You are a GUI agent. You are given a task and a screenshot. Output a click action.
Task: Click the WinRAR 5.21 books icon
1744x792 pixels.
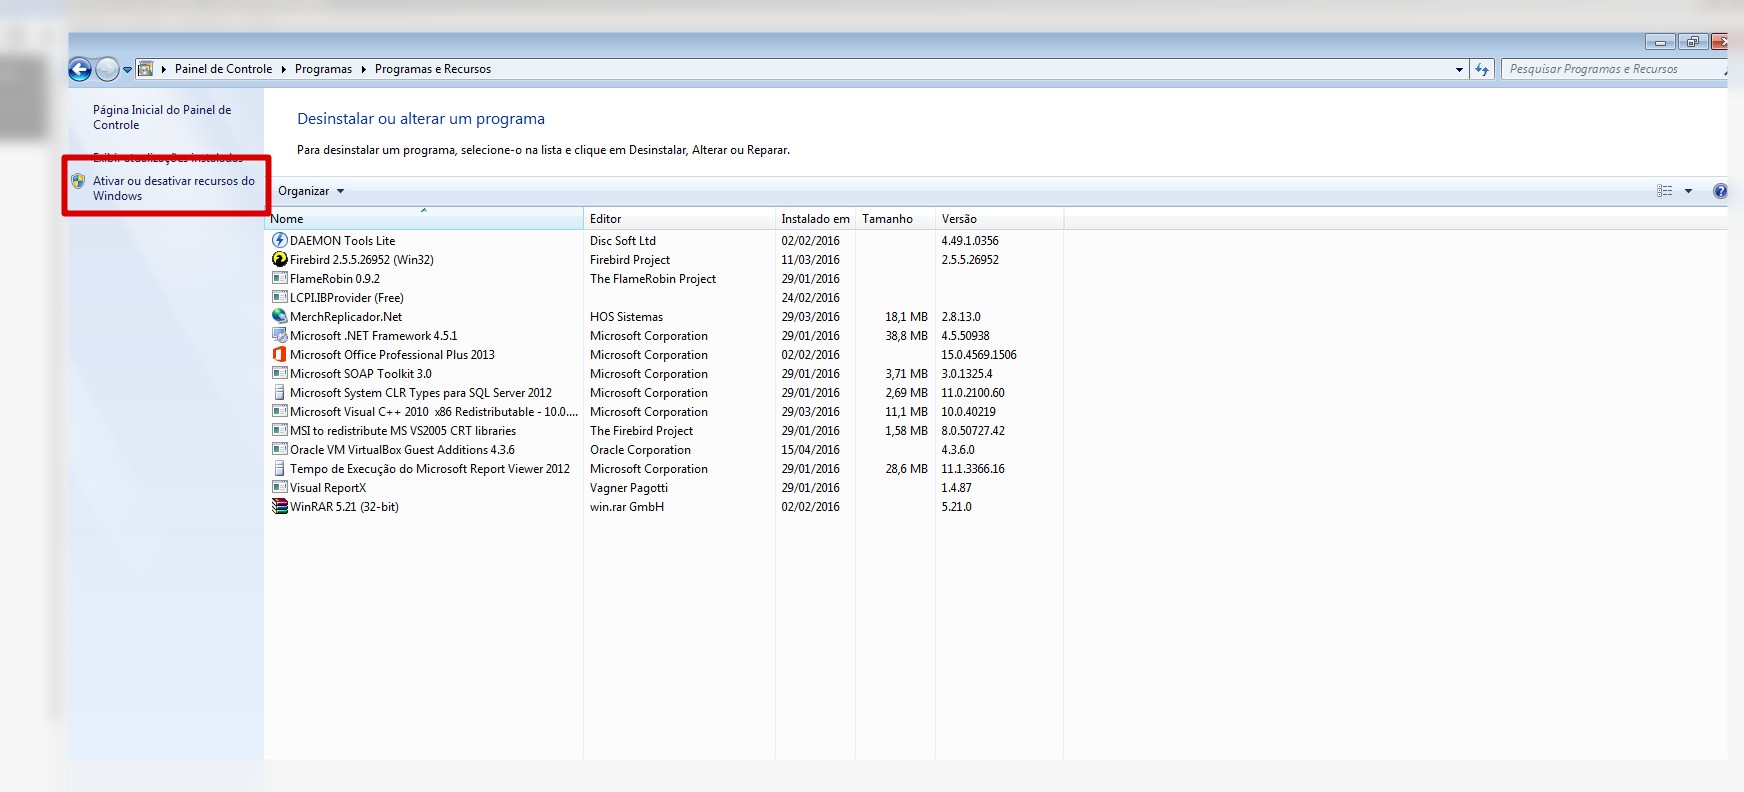(x=280, y=507)
